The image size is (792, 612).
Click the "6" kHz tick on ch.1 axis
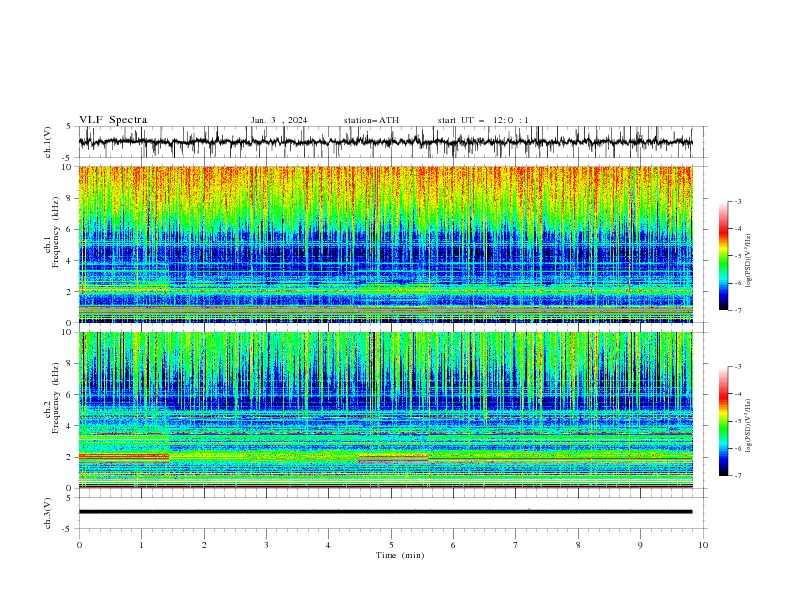click(70, 229)
